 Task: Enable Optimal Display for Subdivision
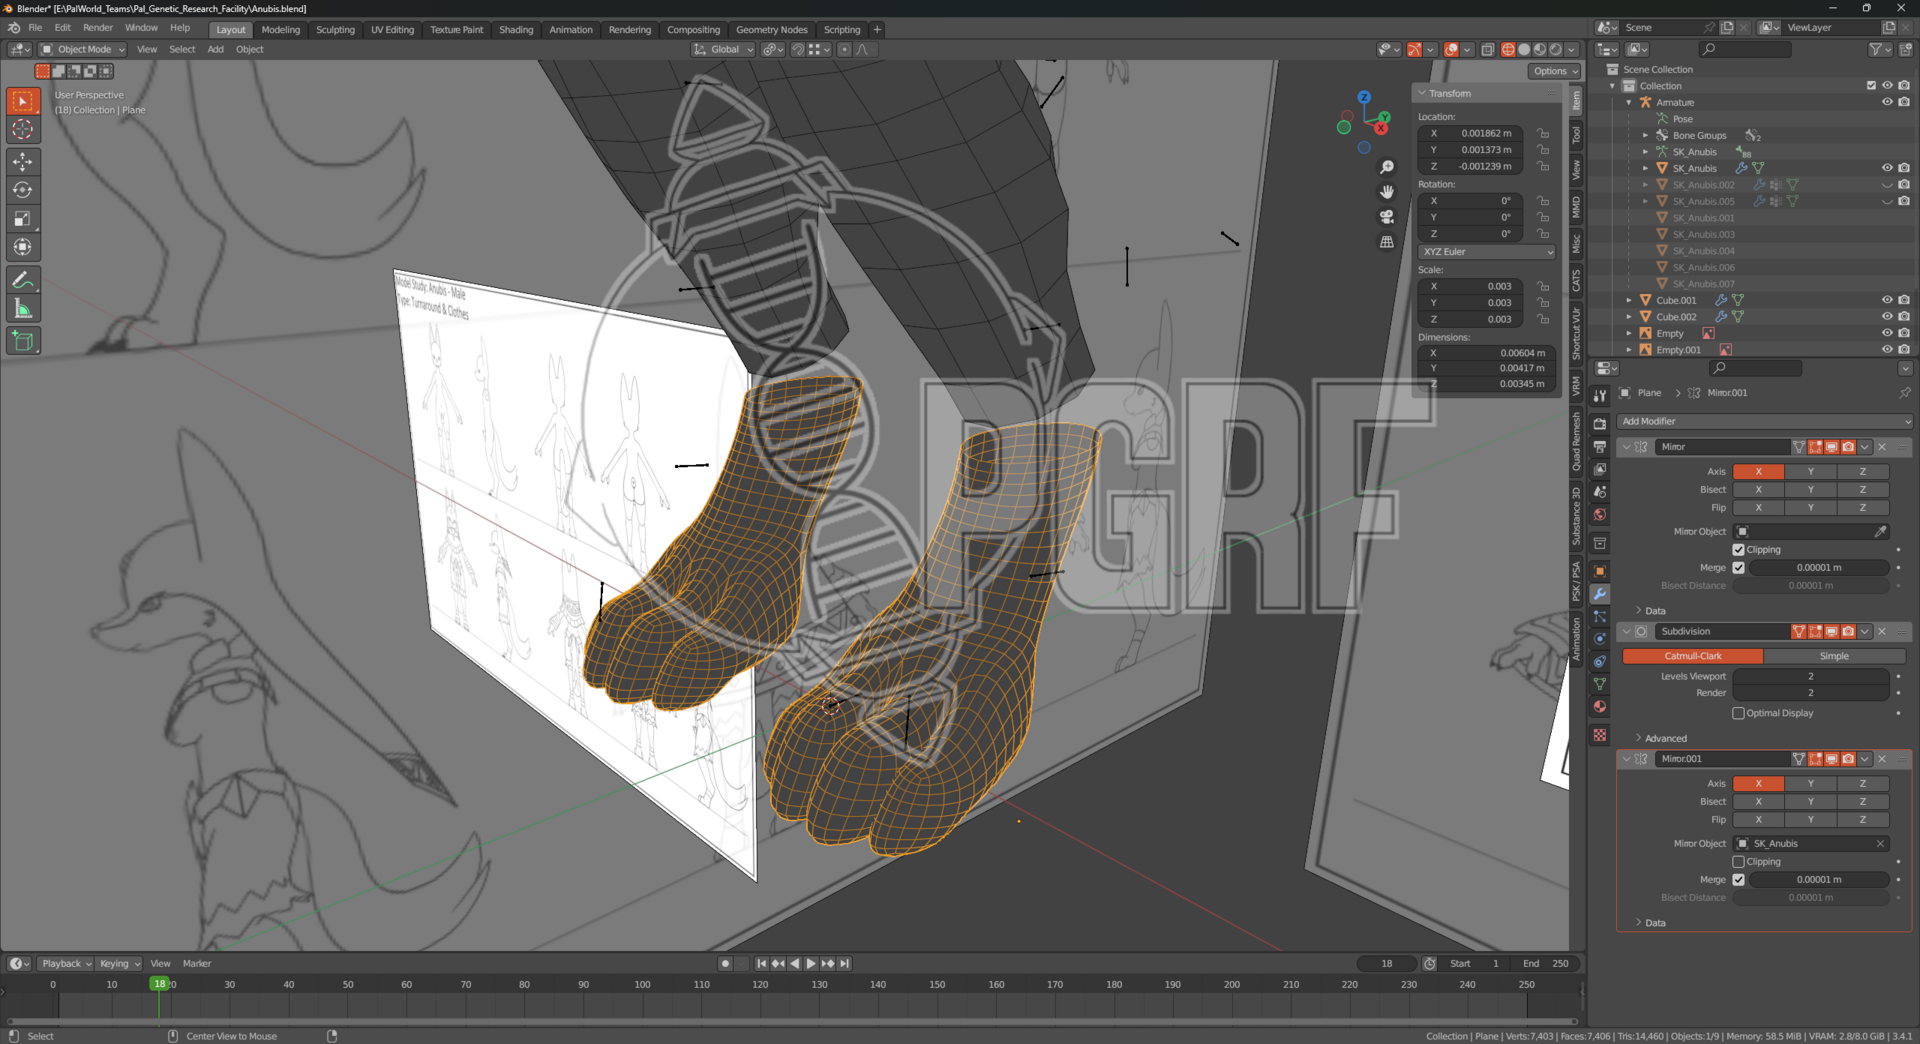1738,714
